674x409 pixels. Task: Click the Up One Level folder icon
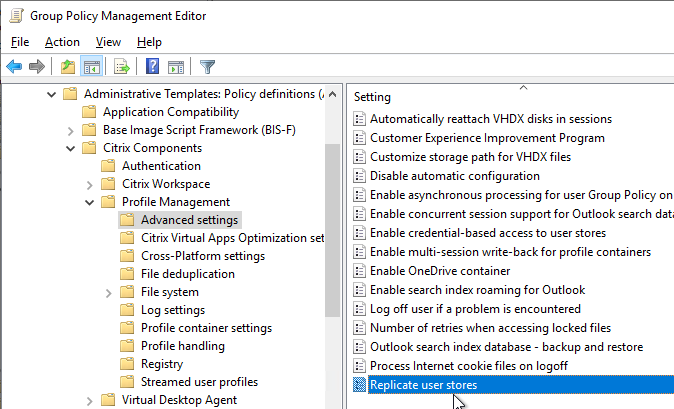[67, 67]
